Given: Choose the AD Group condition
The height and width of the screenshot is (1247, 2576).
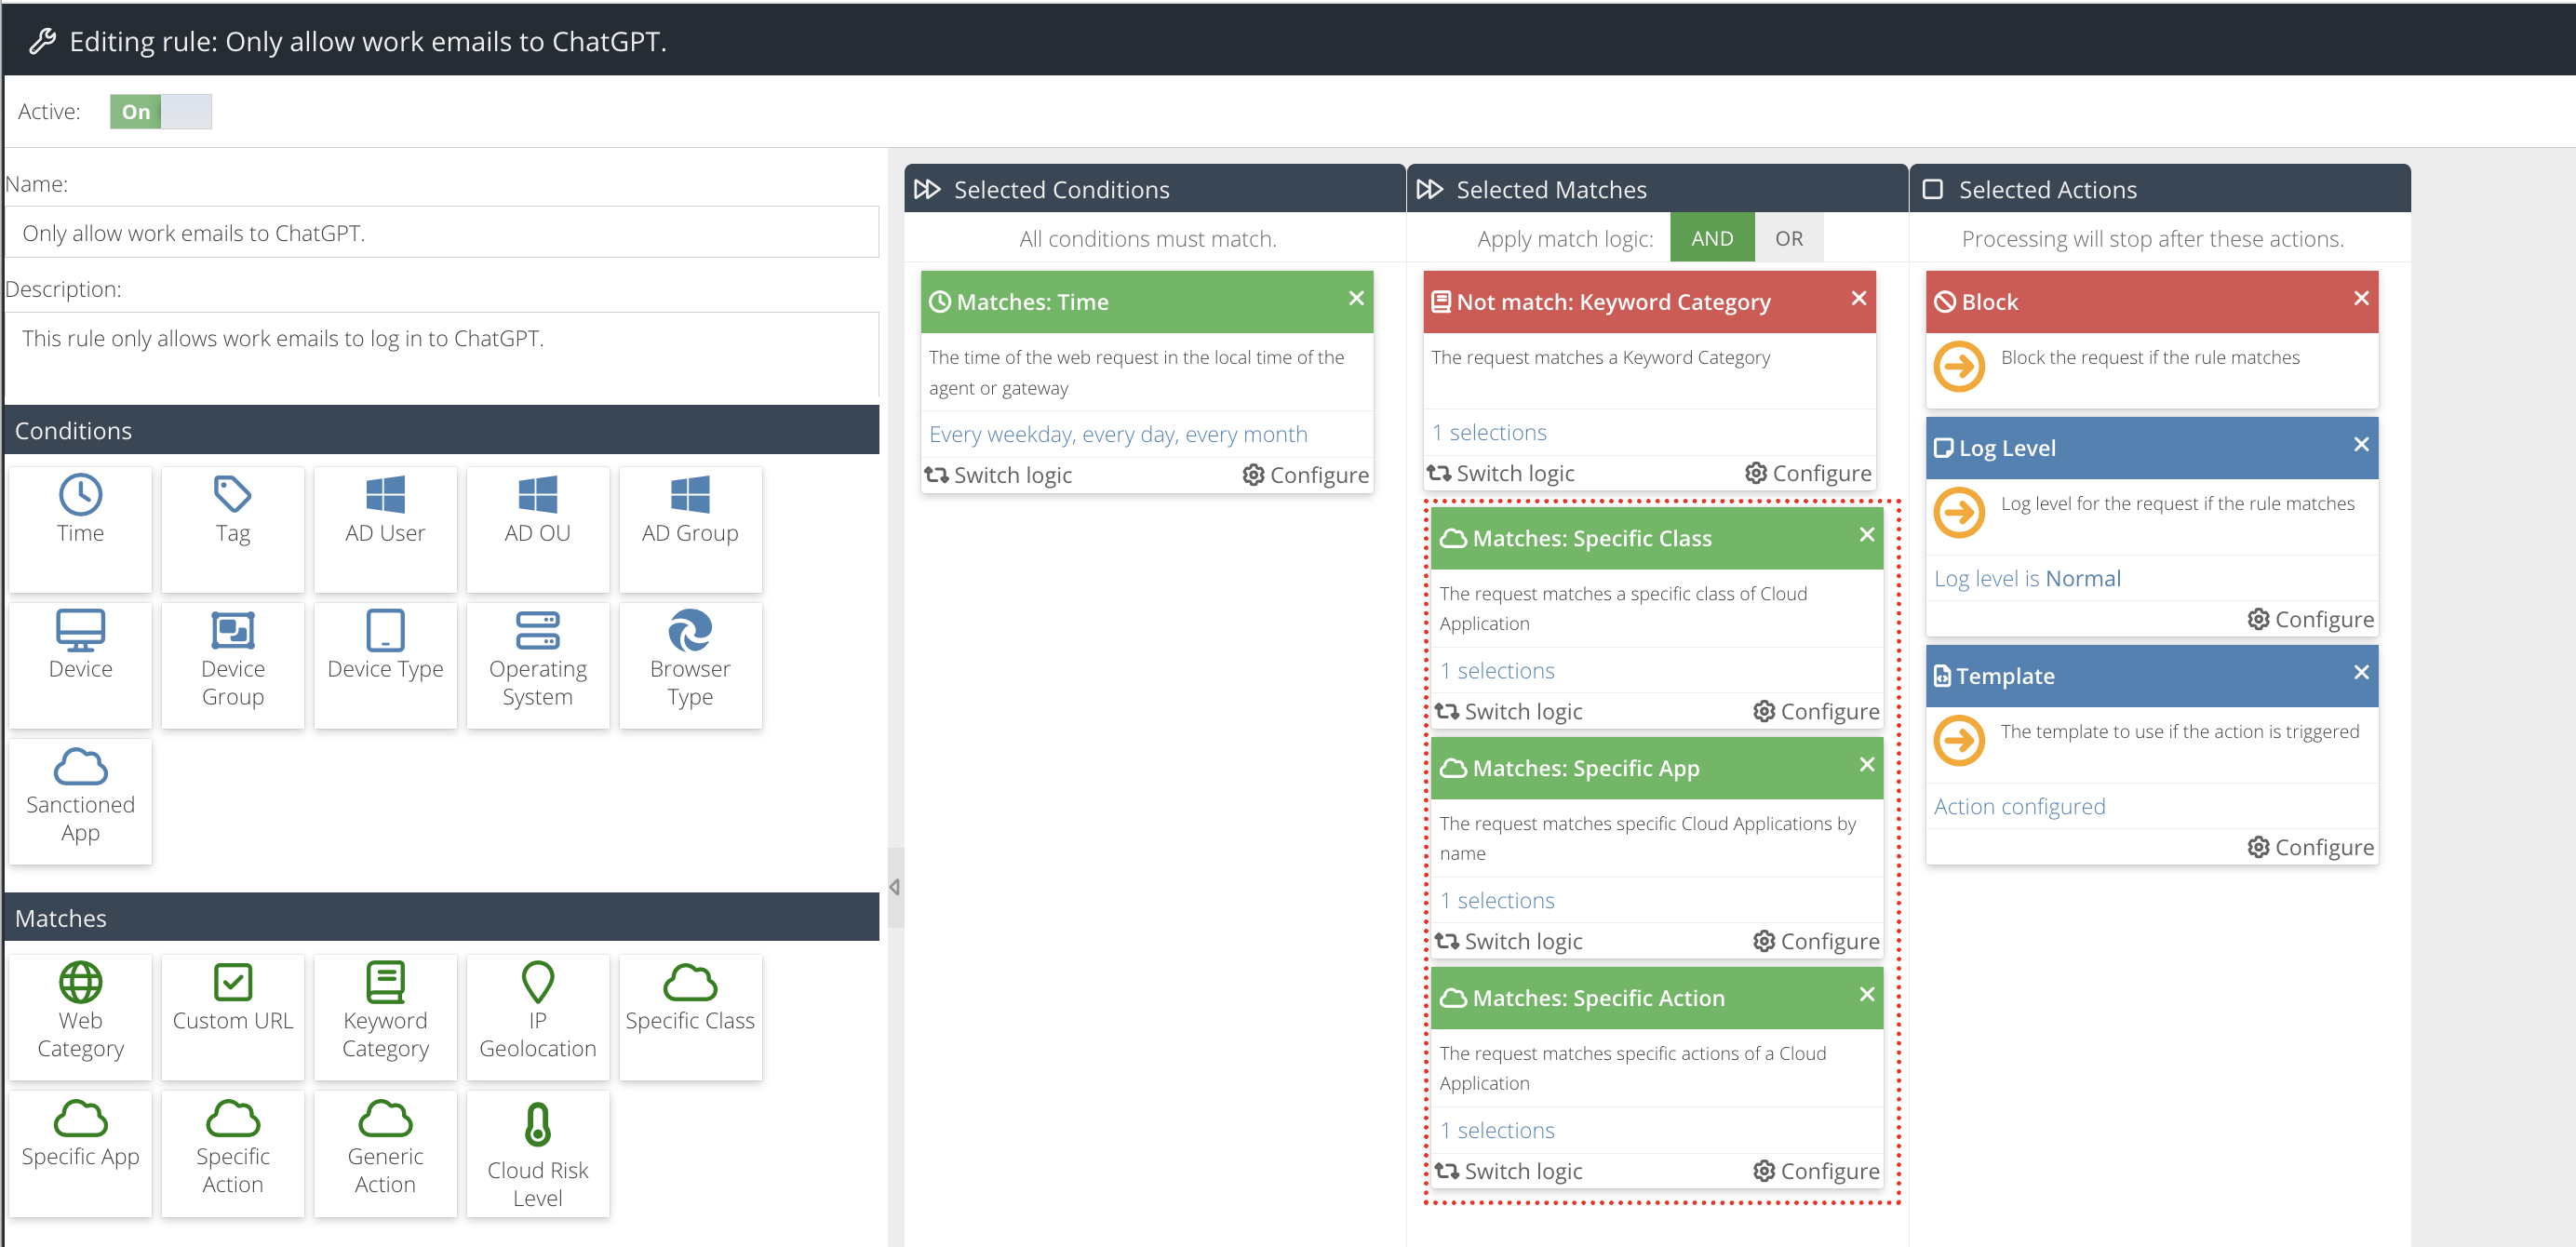Looking at the screenshot, I should [690, 528].
